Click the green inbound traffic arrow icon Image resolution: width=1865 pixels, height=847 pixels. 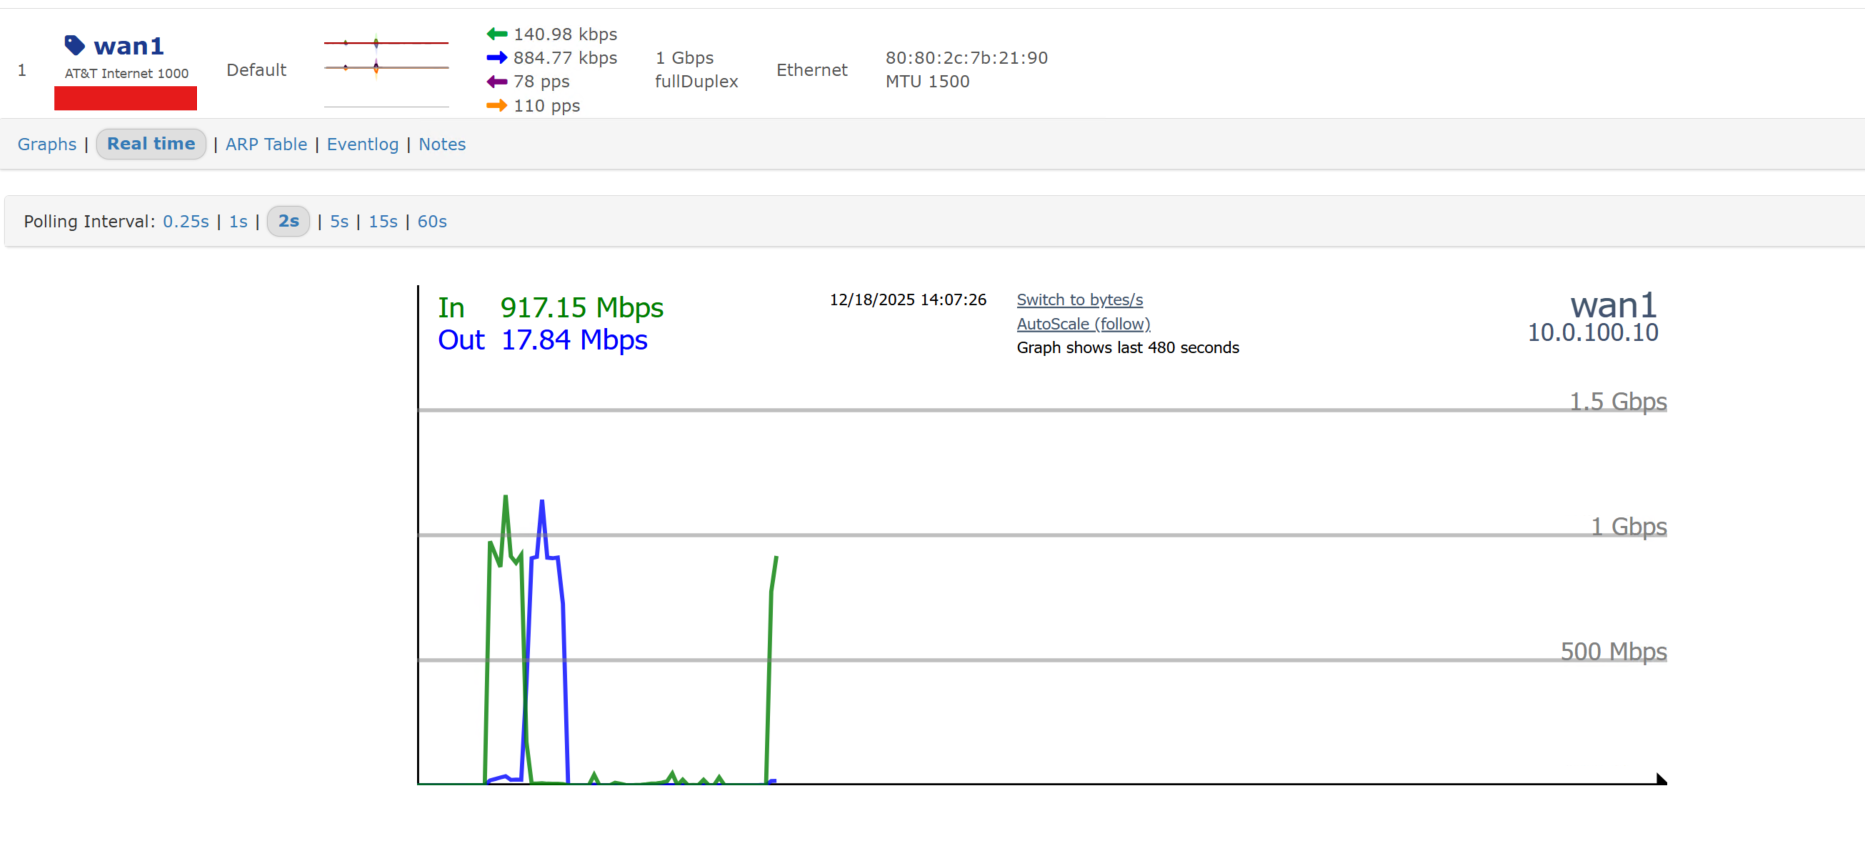pyautogui.click(x=497, y=34)
